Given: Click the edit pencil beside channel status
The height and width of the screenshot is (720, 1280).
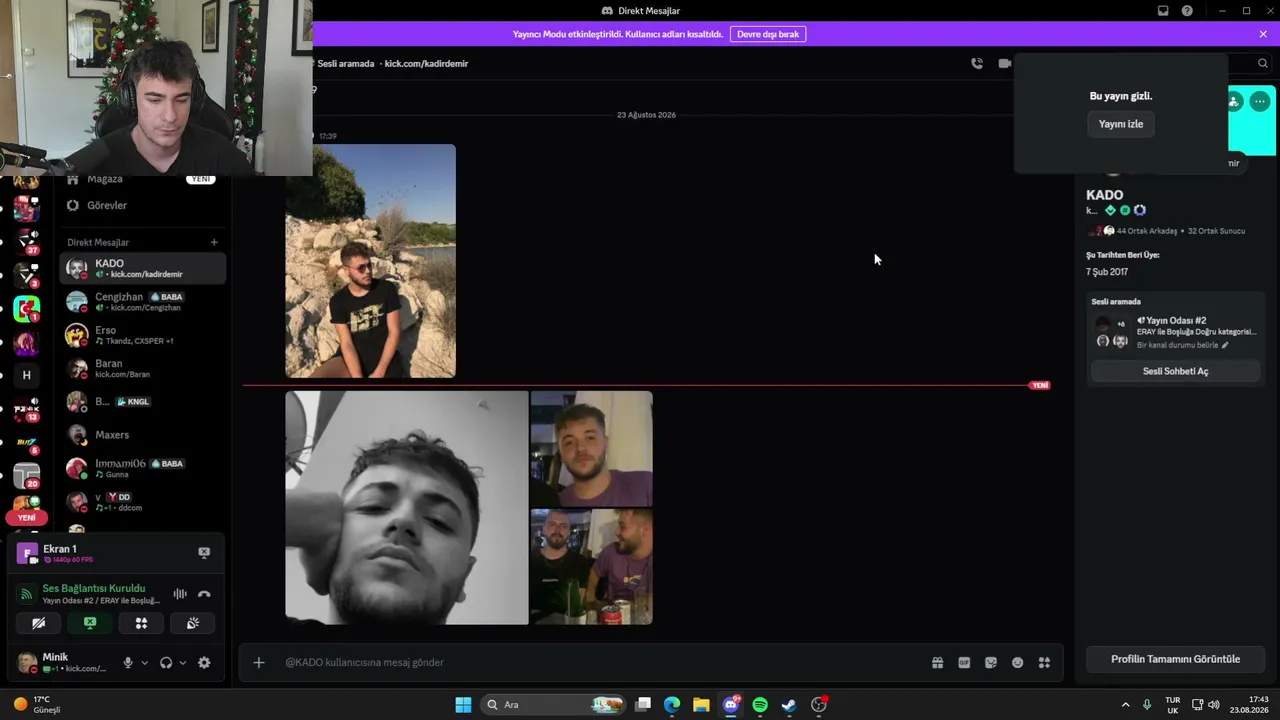Looking at the screenshot, I should [1225, 345].
